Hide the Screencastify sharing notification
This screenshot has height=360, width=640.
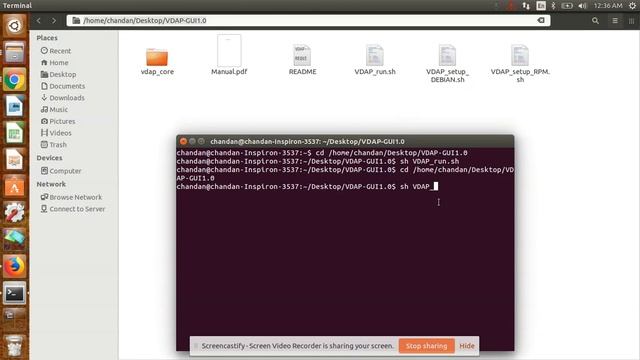point(467,346)
